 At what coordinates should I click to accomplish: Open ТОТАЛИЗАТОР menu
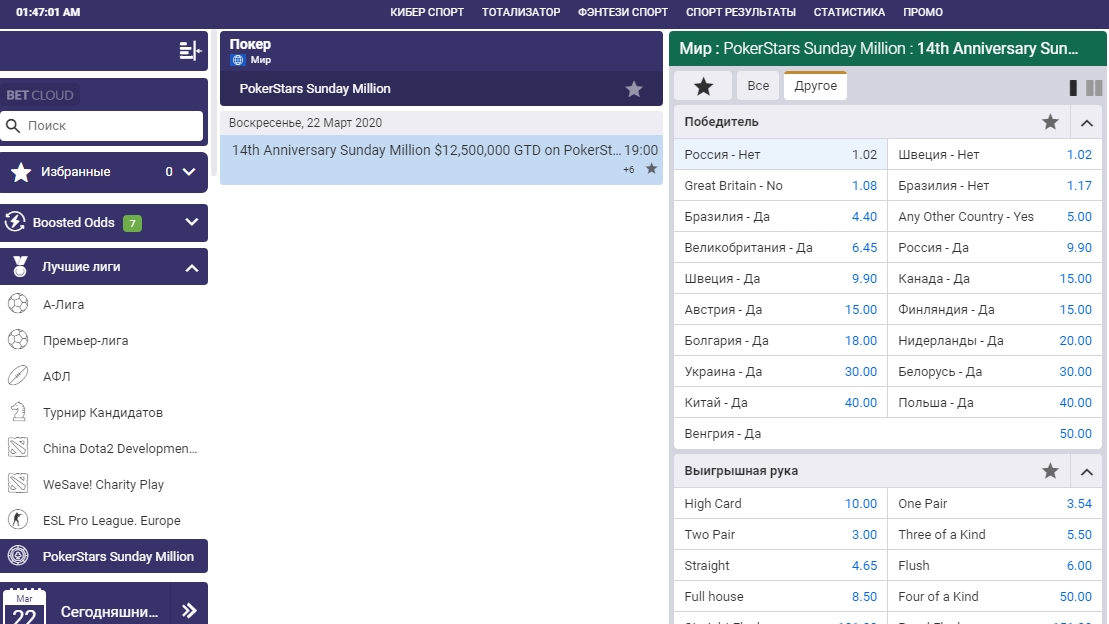pyautogui.click(x=521, y=12)
